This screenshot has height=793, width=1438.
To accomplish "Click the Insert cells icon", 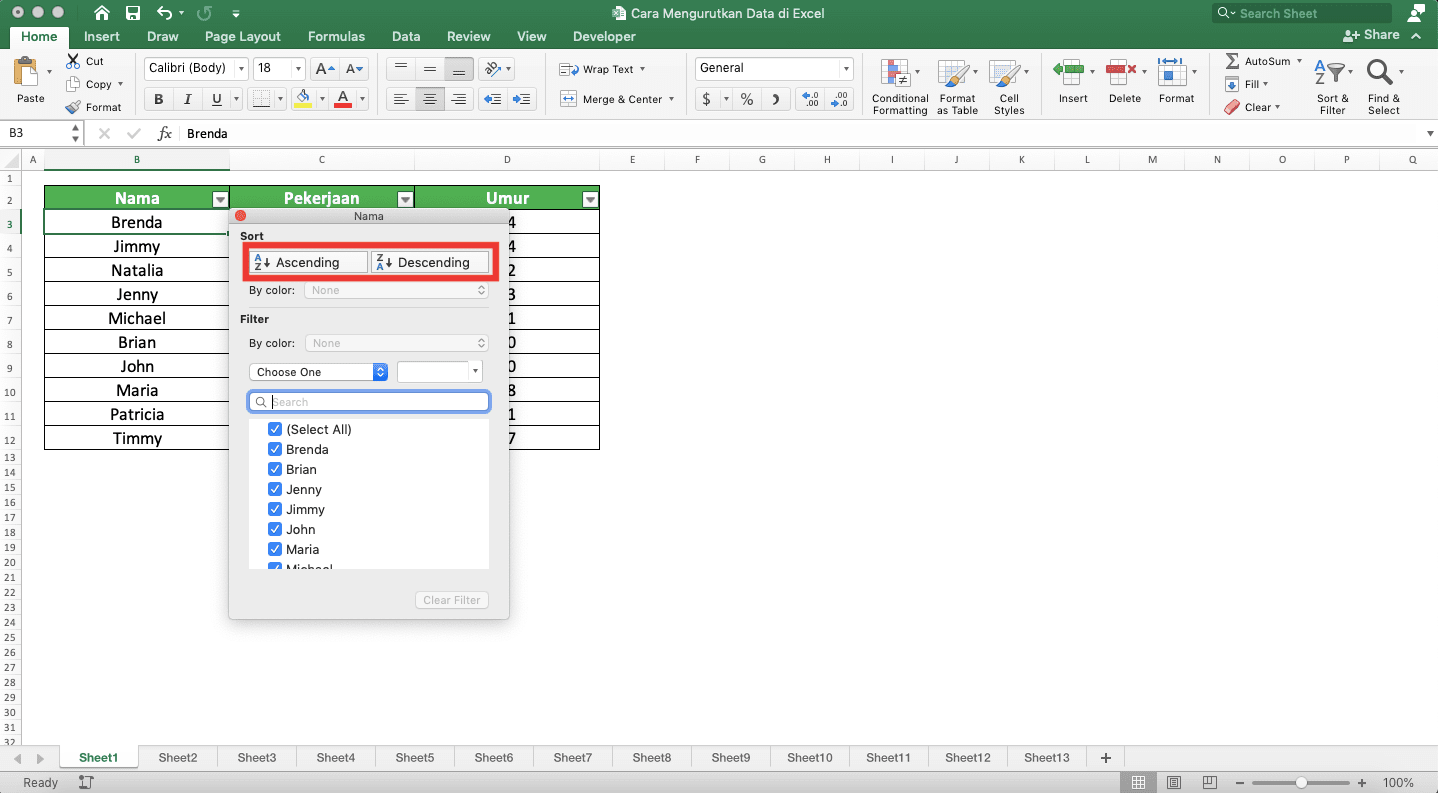I will [1069, 72].
